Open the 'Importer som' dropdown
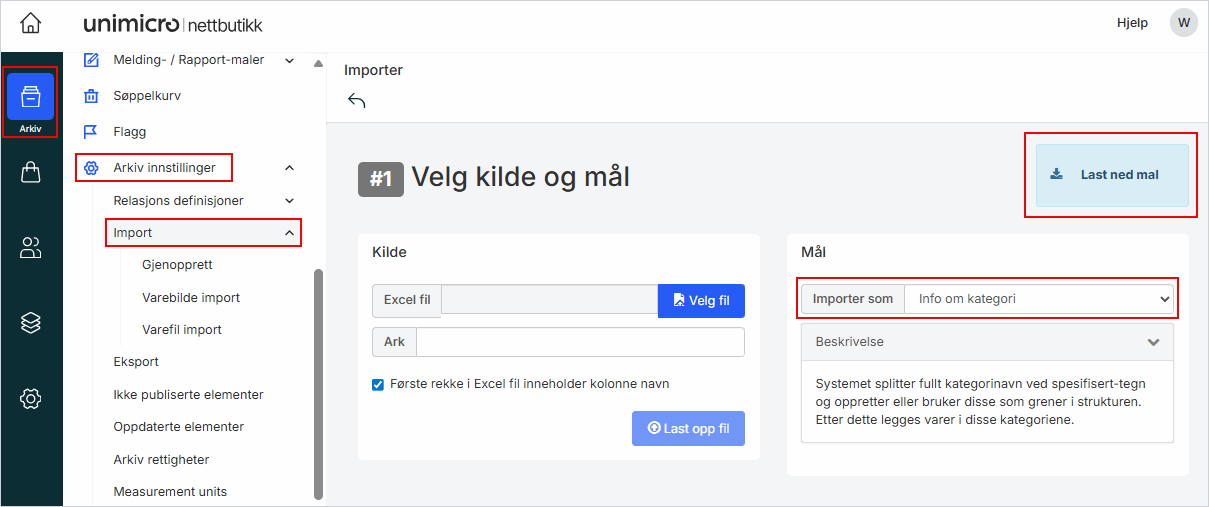The image size is (1209, 507). point(1038,298)
